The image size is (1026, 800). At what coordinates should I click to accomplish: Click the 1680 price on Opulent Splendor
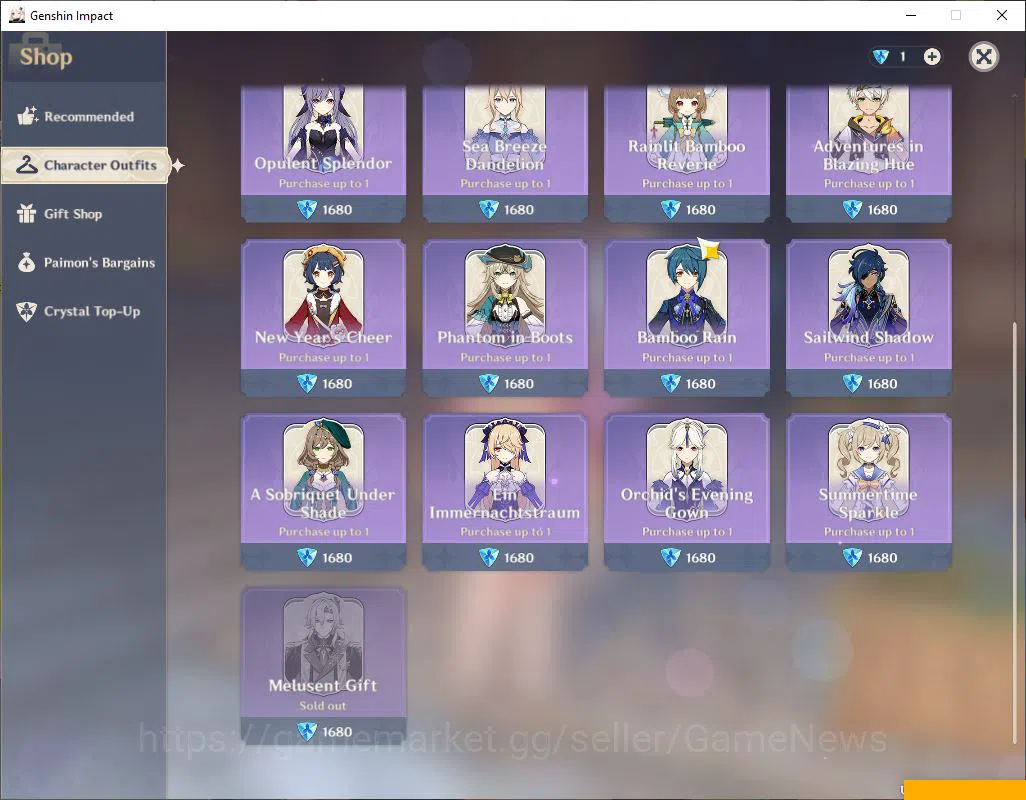[x=337, y=210]
